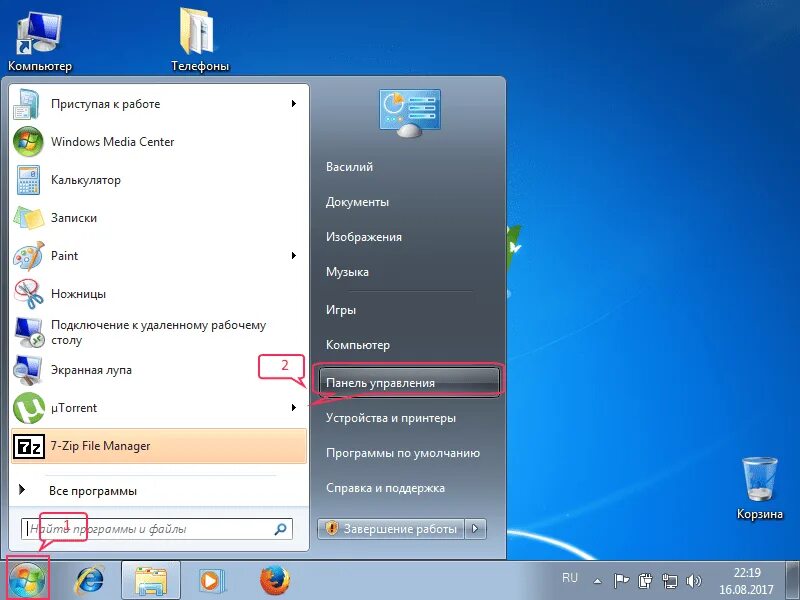Image resolution: width=800 pixels, height=600 pixels.
Task: Open Firefox from the taskbar
Action: [275, 581]
